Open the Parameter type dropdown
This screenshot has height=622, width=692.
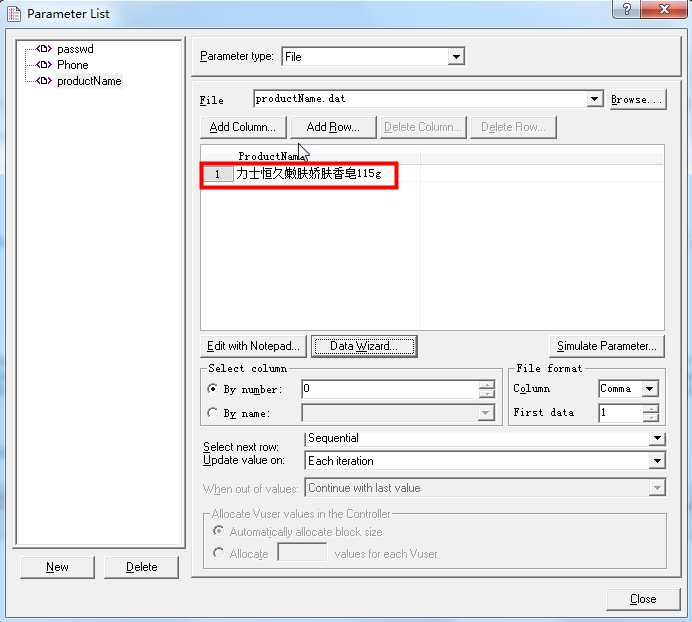click(x=456, y=57)
